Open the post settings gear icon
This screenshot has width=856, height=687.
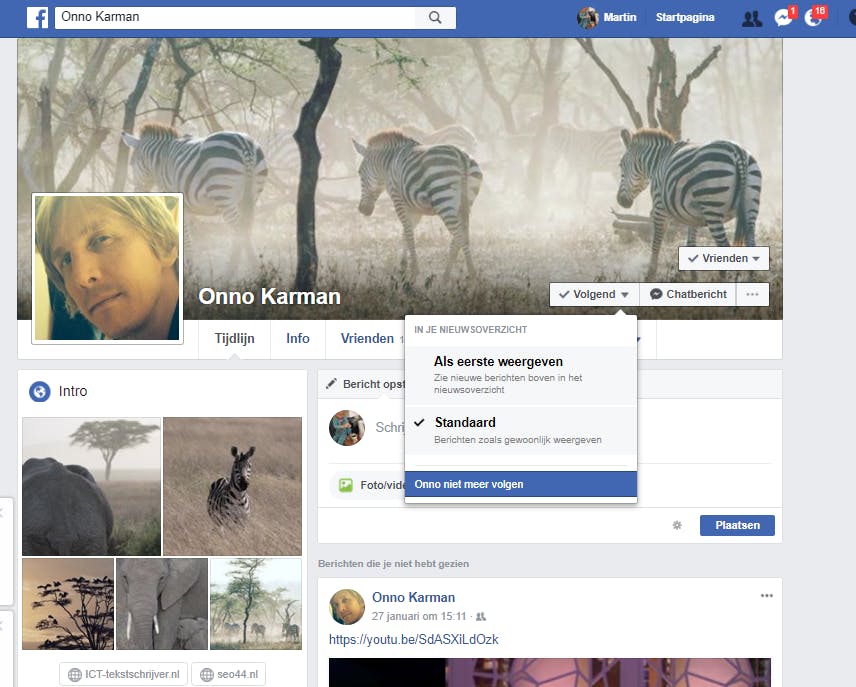pyautogui.click(x=677, y=525)
